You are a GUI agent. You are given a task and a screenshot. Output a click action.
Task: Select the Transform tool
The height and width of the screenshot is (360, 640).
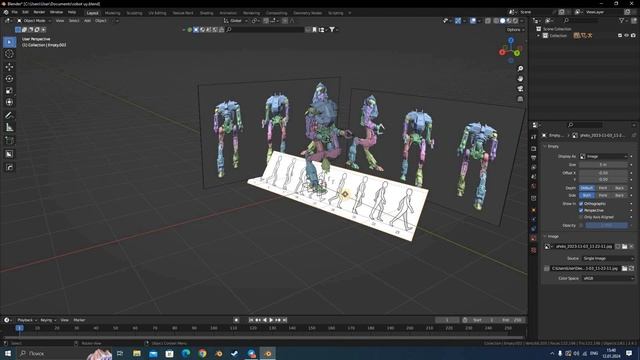[9, 102]
